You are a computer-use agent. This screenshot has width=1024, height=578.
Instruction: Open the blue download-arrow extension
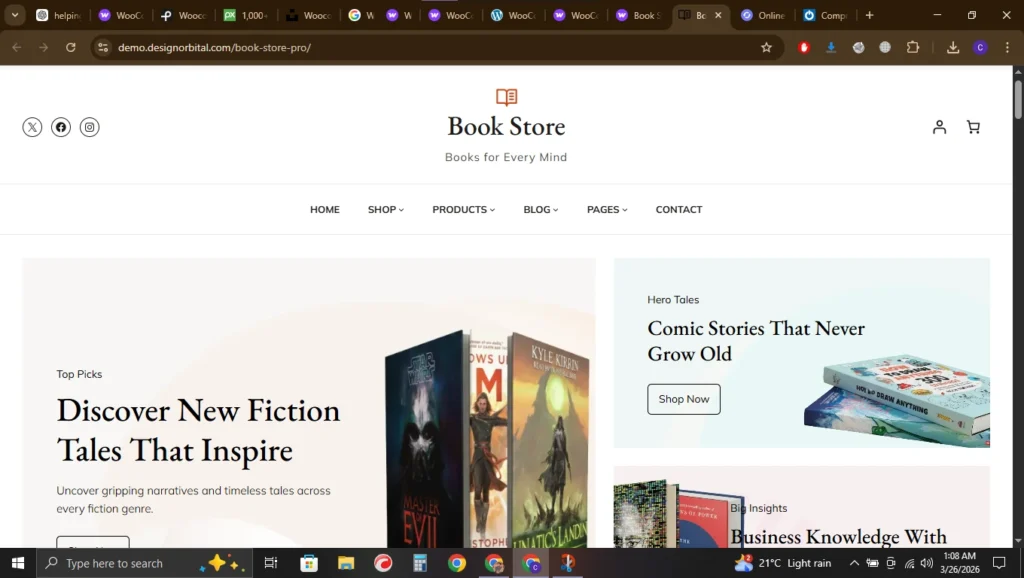click(831, 47)
